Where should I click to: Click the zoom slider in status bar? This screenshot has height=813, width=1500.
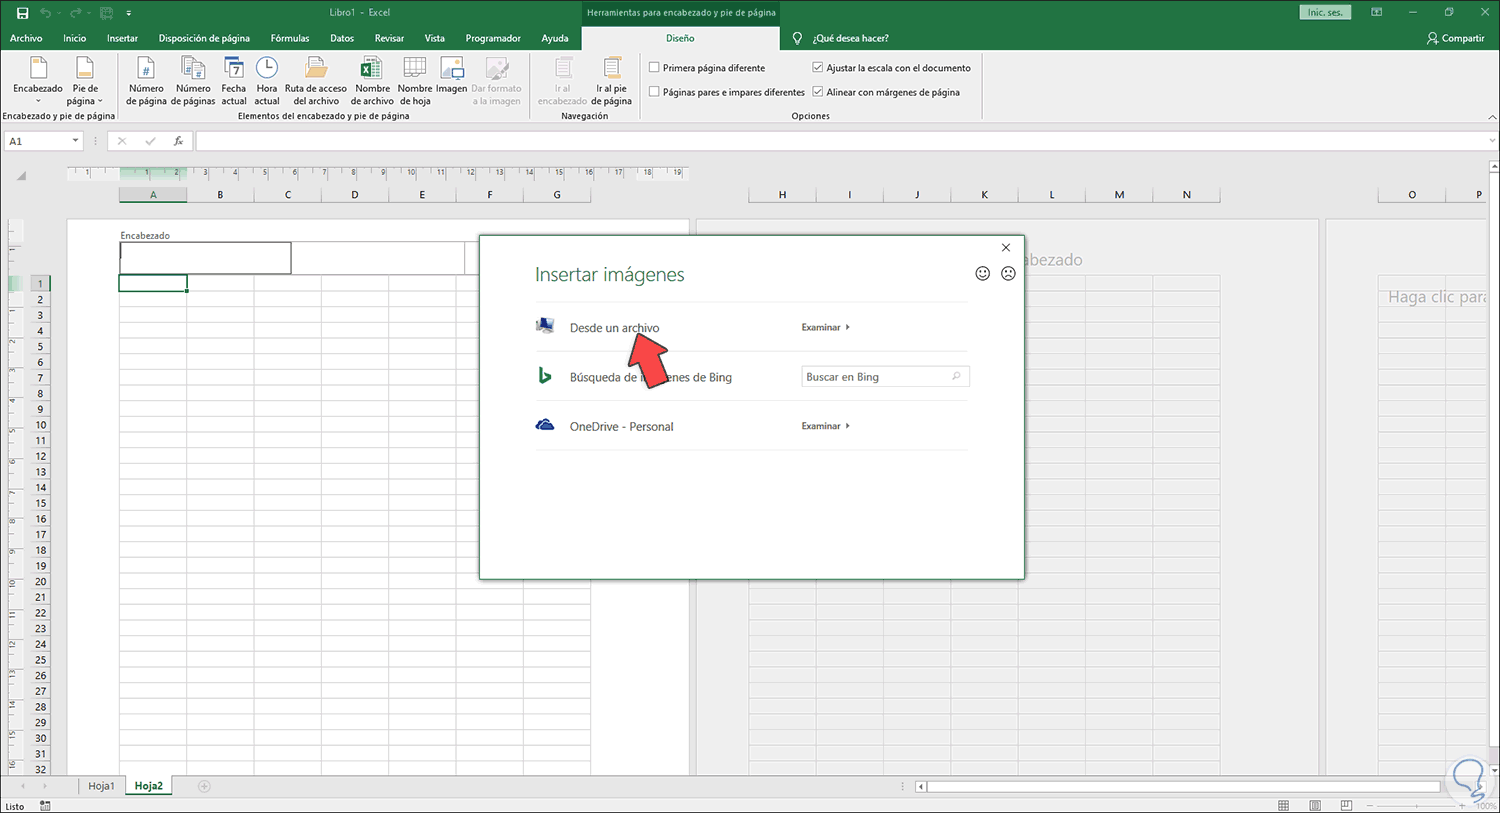click(1417, 805)
